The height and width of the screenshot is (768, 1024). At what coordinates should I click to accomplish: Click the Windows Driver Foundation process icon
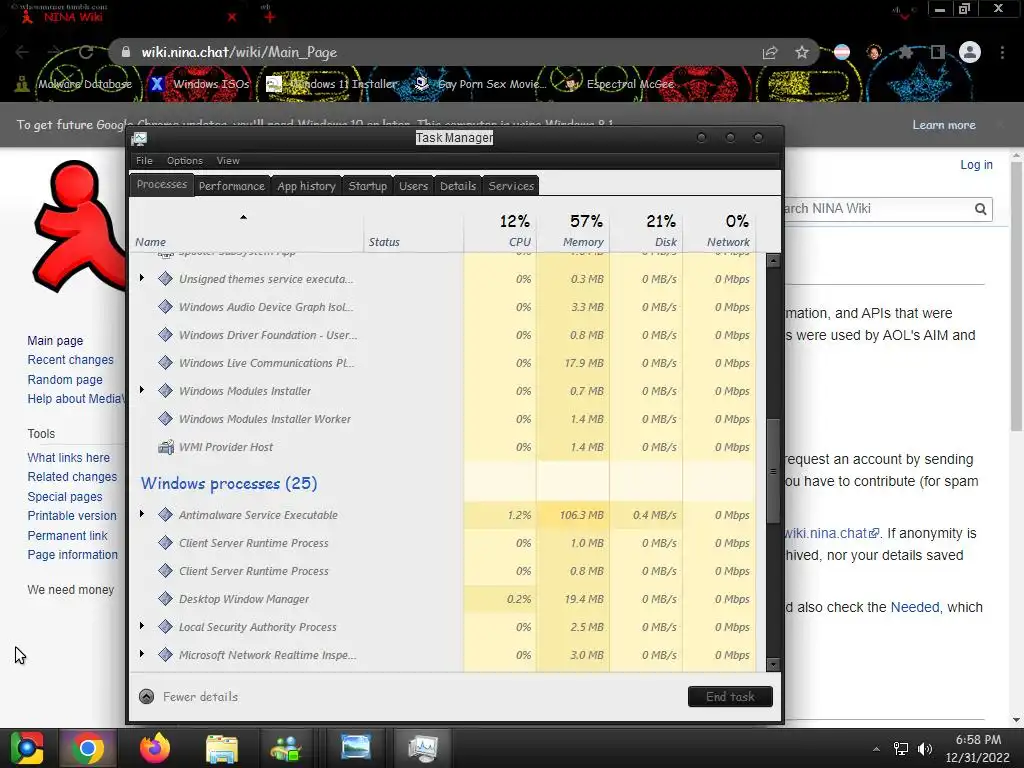pos(165,335)
